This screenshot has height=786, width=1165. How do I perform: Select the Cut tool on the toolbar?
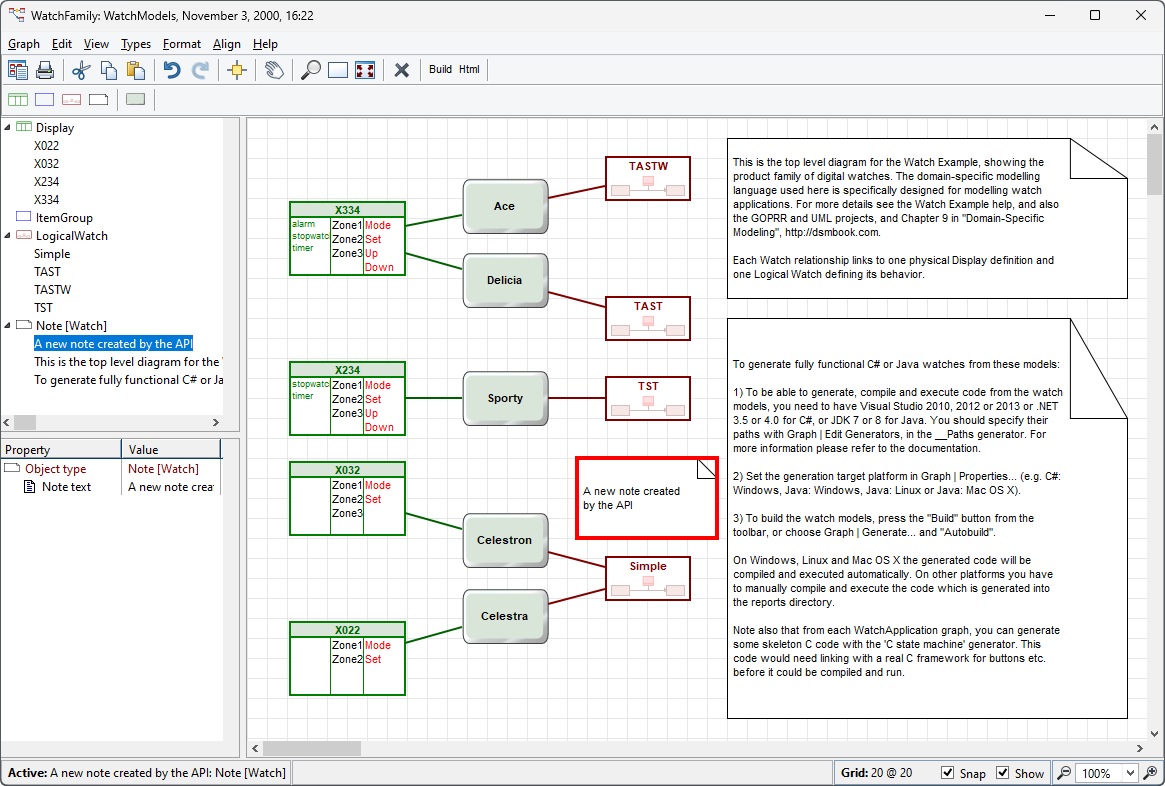[81, 70]
